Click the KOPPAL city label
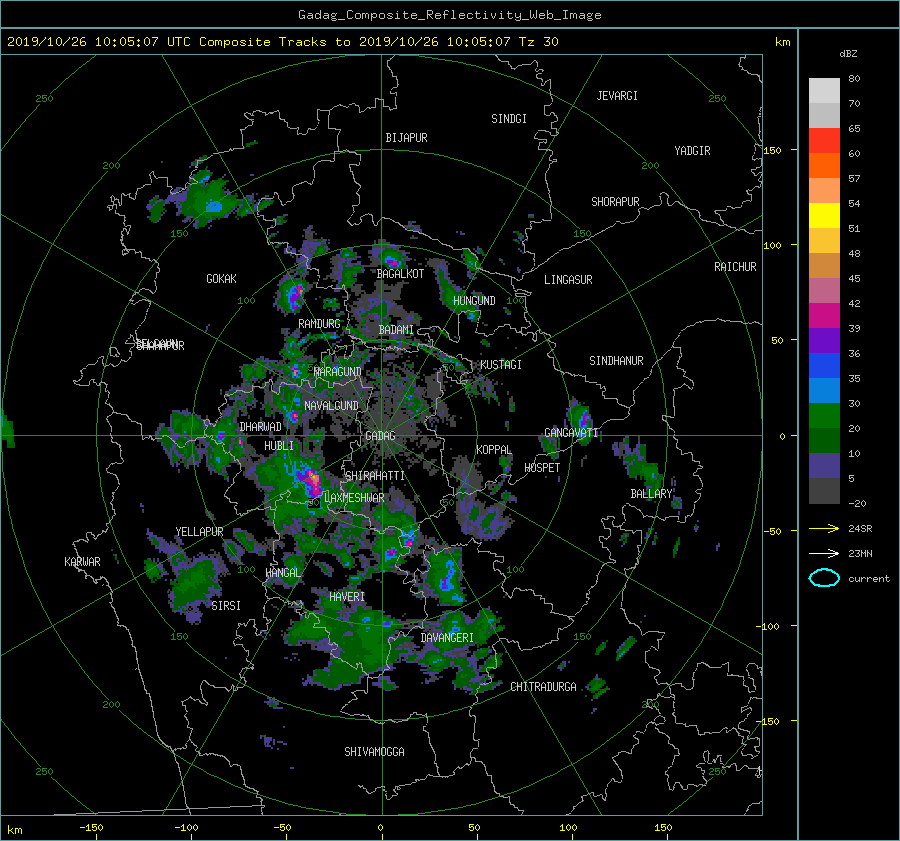Screen dimensions: 900x841 (494, 449)
